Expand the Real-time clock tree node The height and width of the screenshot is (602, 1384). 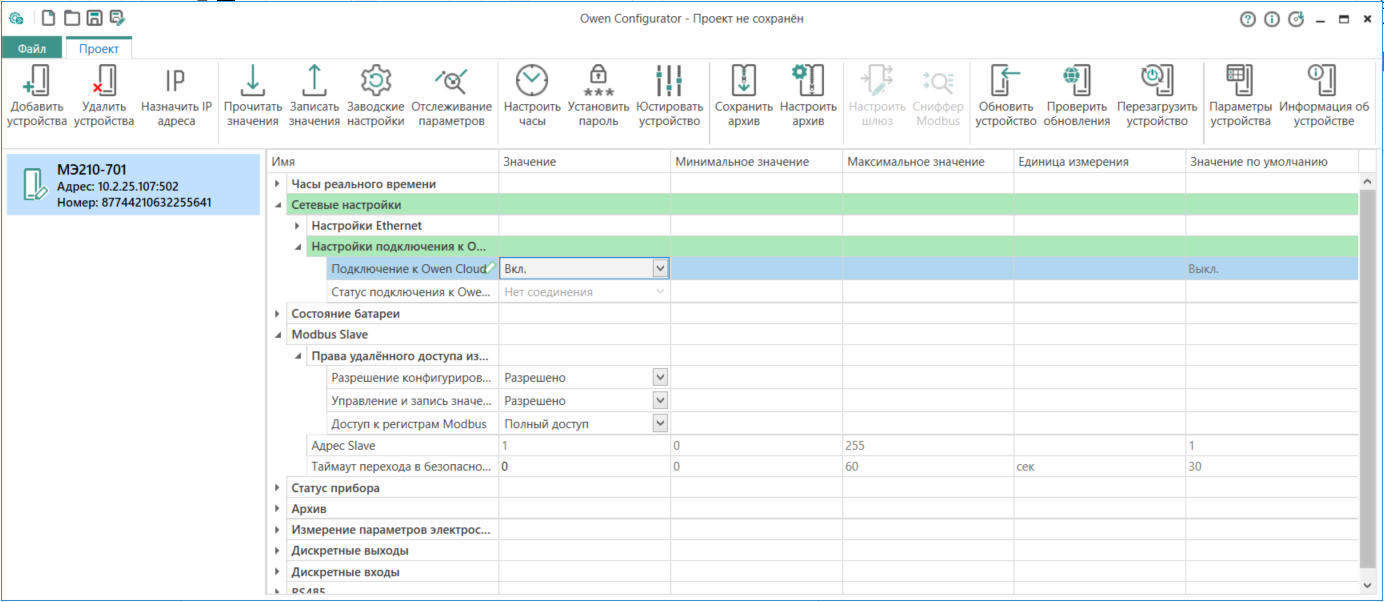pyautogui.click(x=277, y=184)
